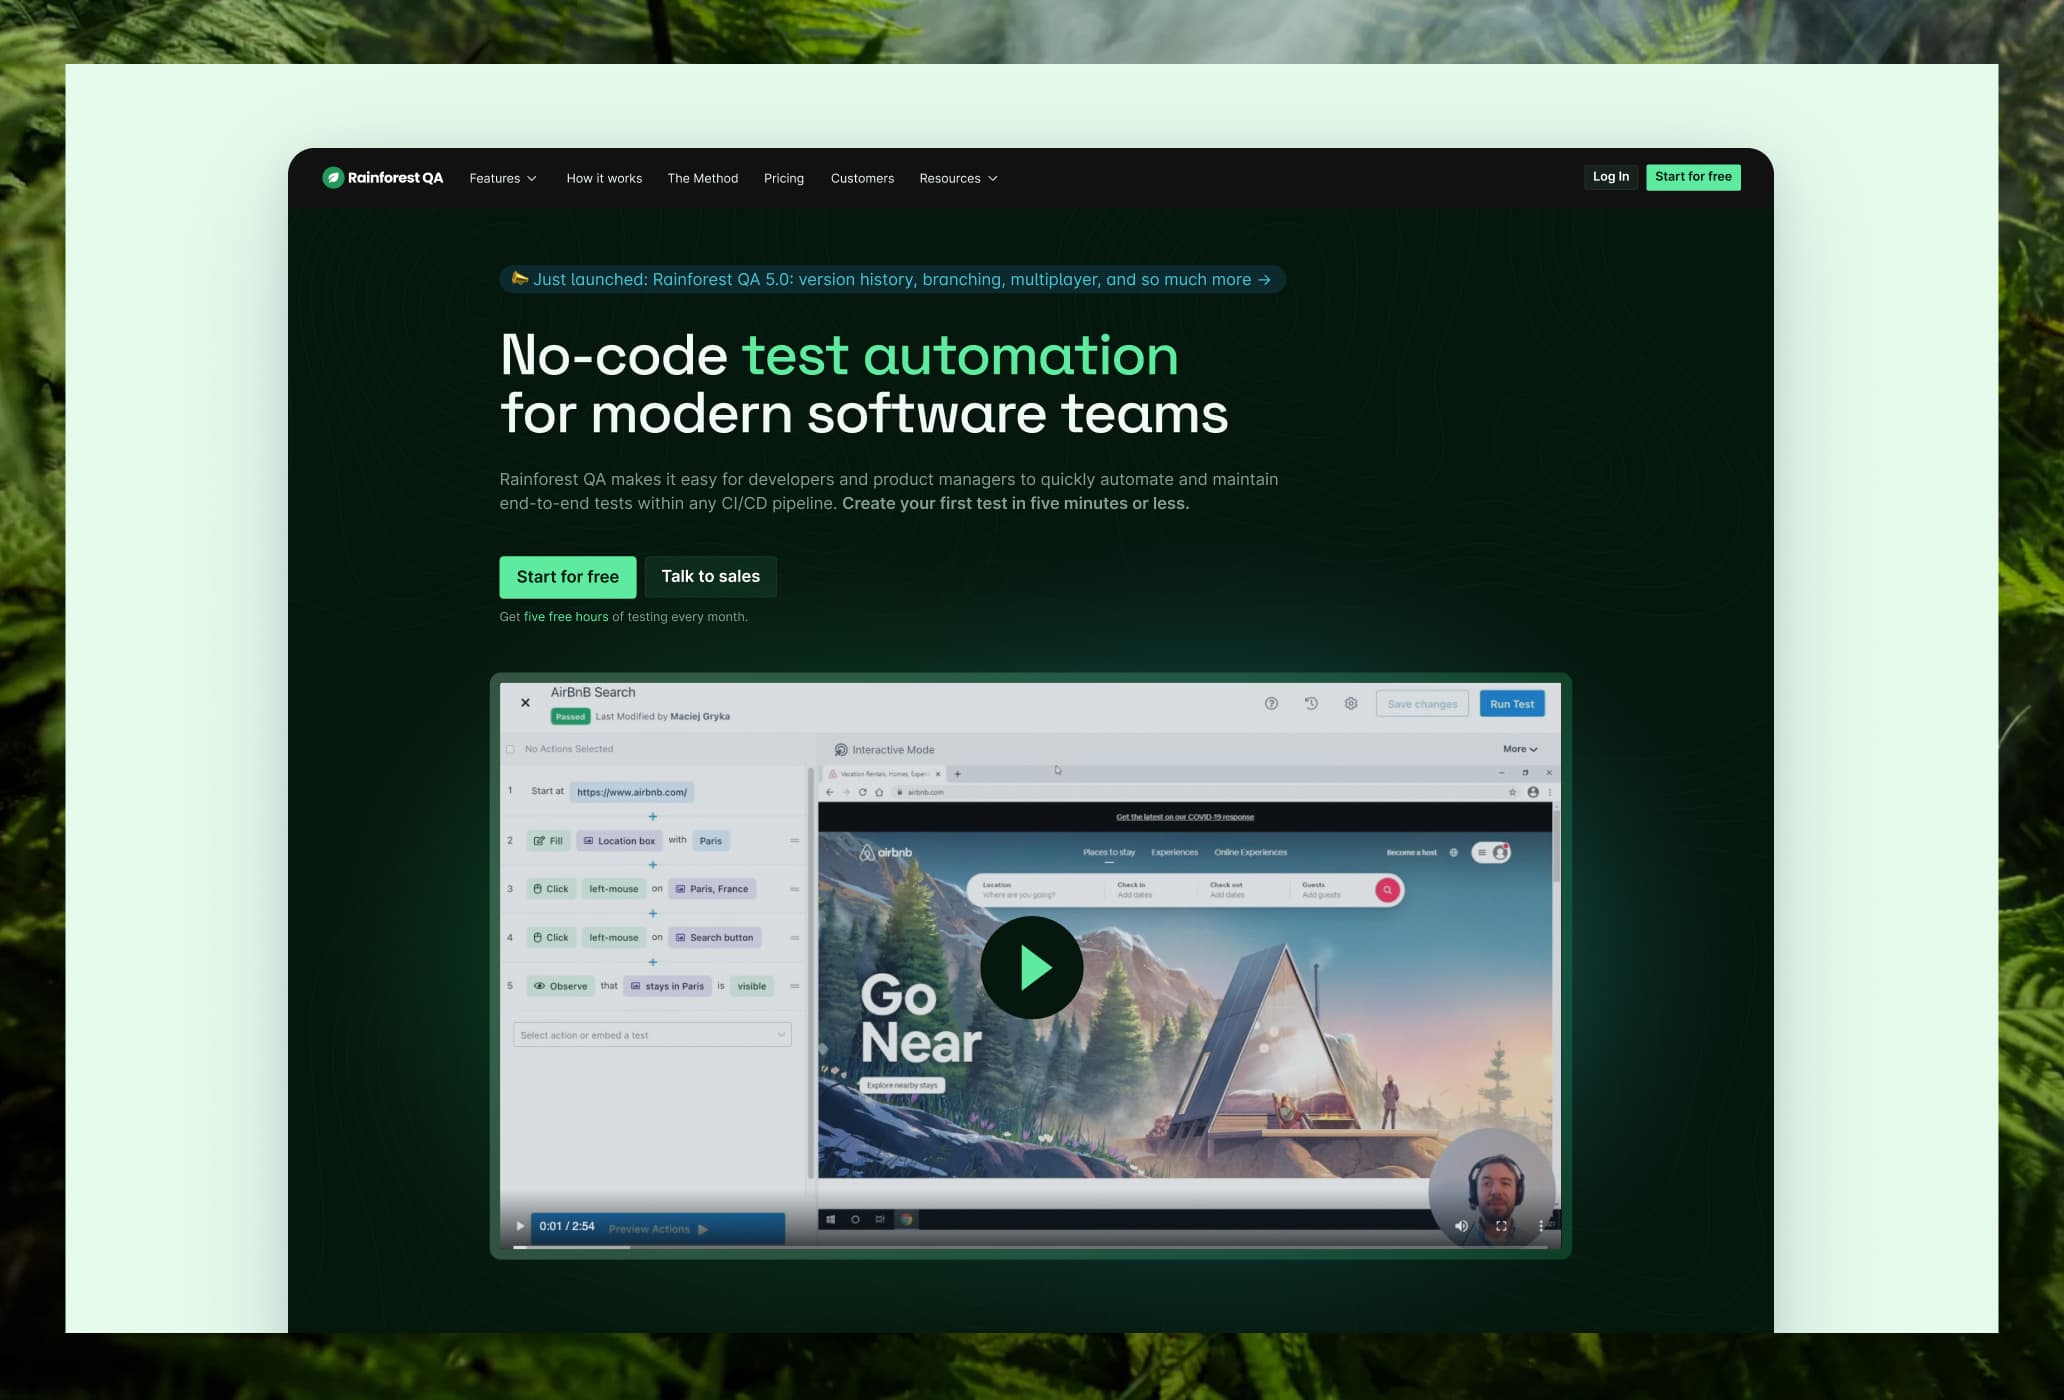Open the help icon beside version history
Image resolution: width=2064 pixels, height=1400 pixels.
click(1270, 703)
